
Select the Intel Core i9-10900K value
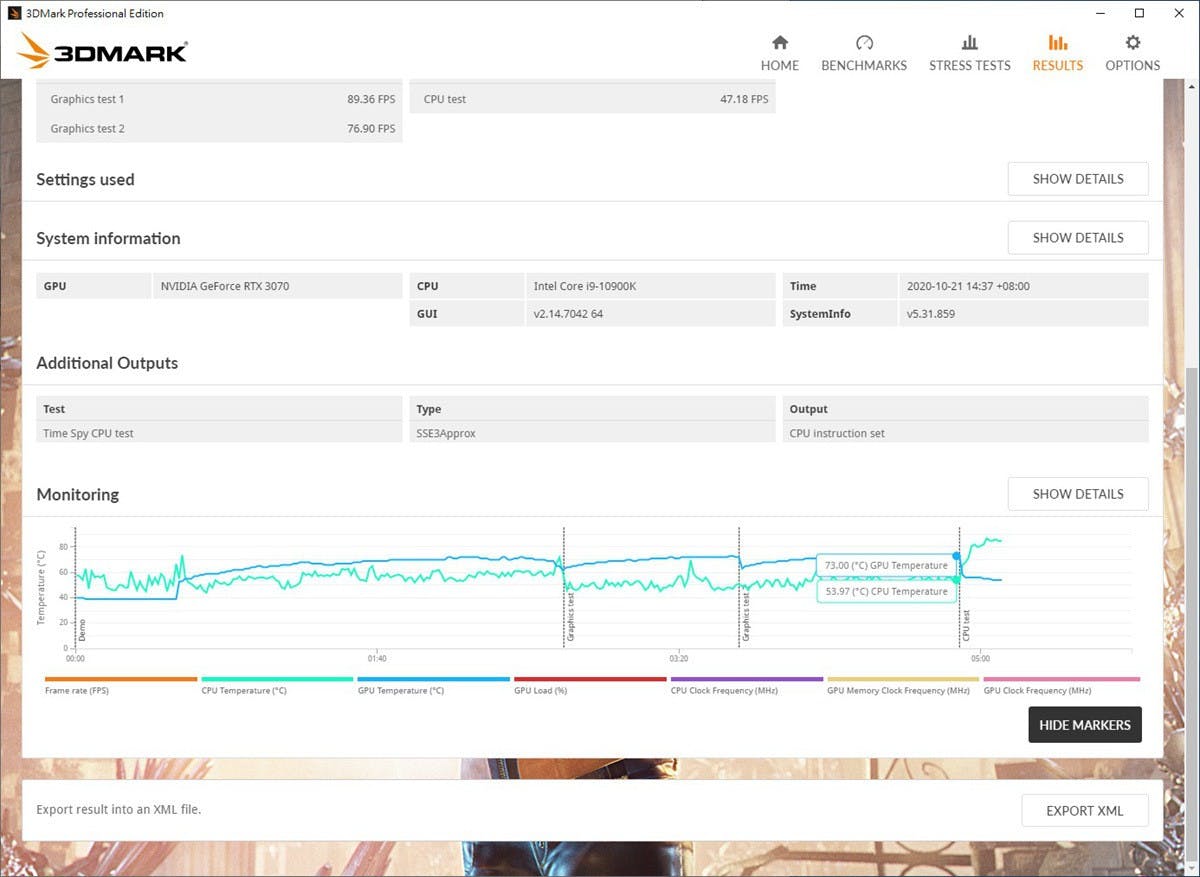tap(650, 286)
